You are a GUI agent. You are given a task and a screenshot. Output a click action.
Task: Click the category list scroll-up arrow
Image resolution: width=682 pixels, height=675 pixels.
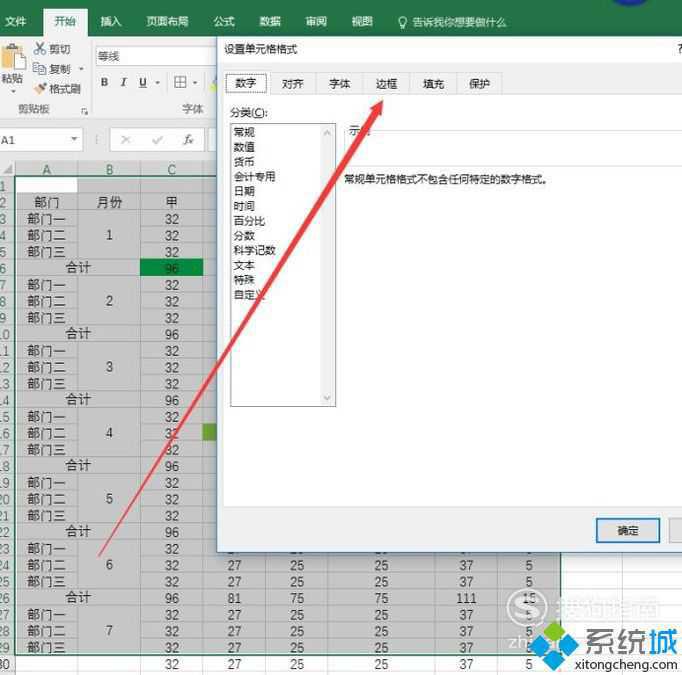(327, 132)
